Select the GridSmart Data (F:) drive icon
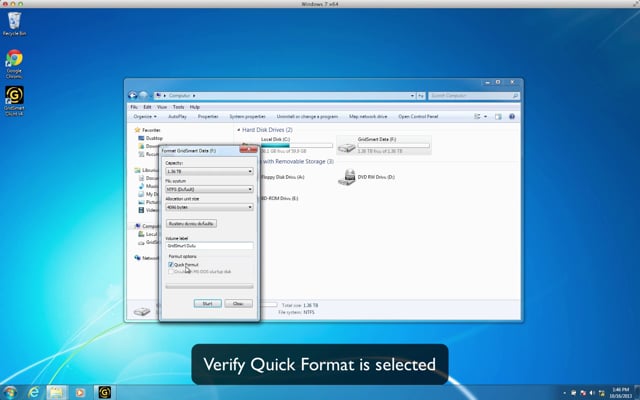 click(346, 146)
